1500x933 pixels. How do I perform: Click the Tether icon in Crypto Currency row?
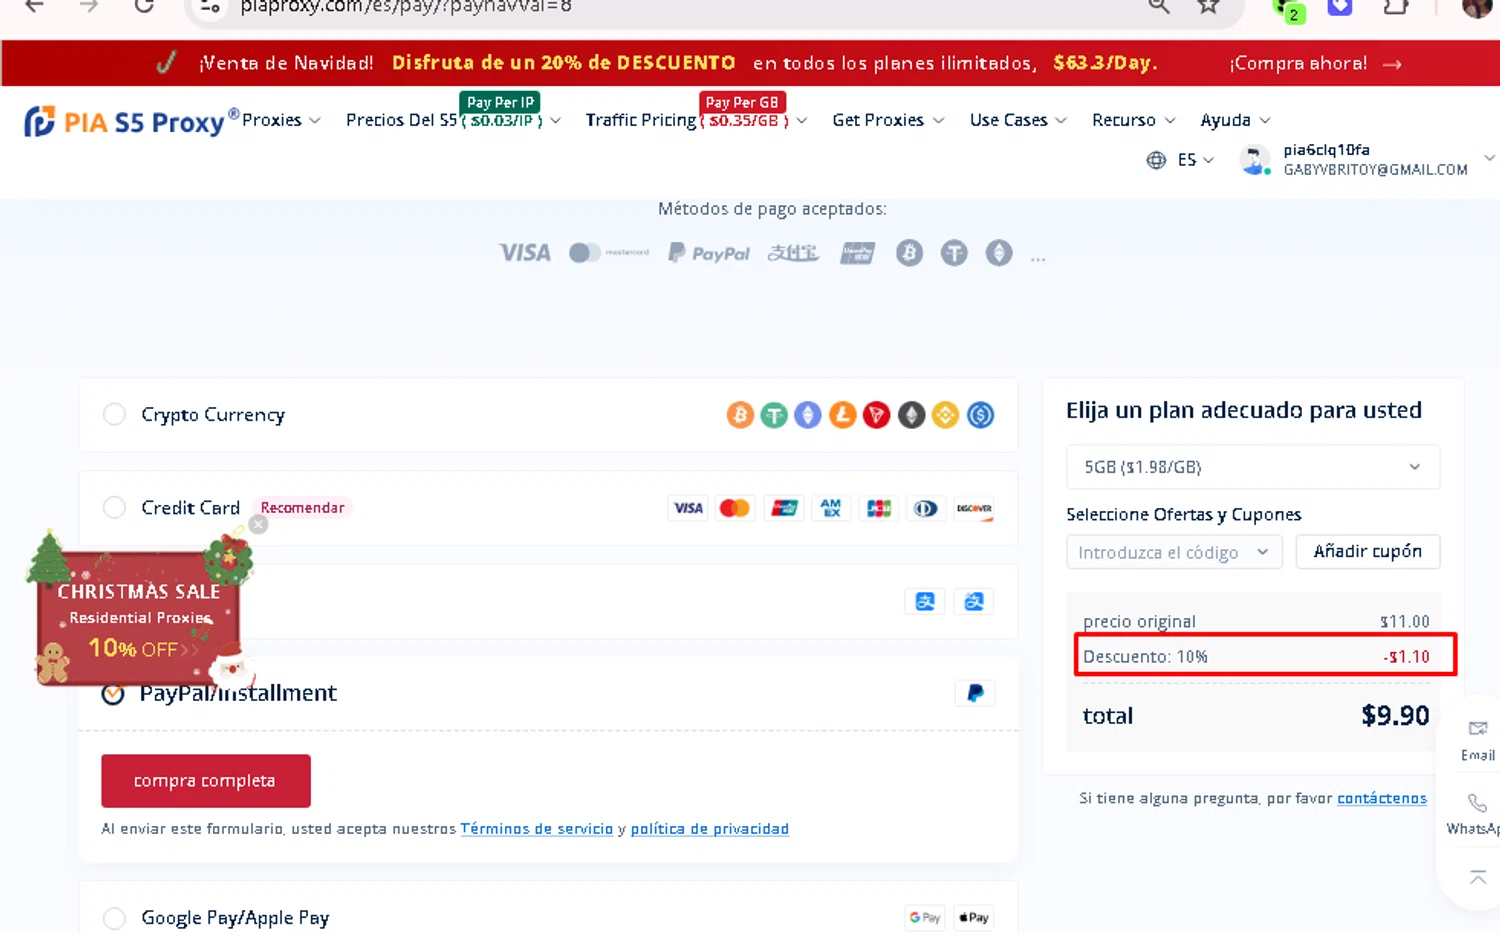(x=774, y=414)
